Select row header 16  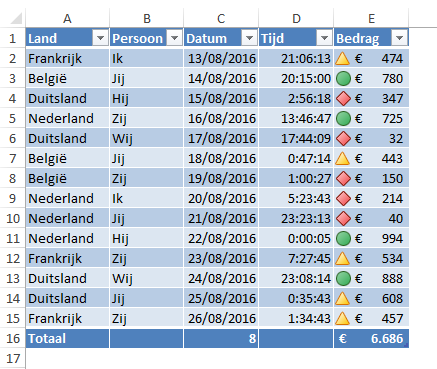click(x=13, y=338)
